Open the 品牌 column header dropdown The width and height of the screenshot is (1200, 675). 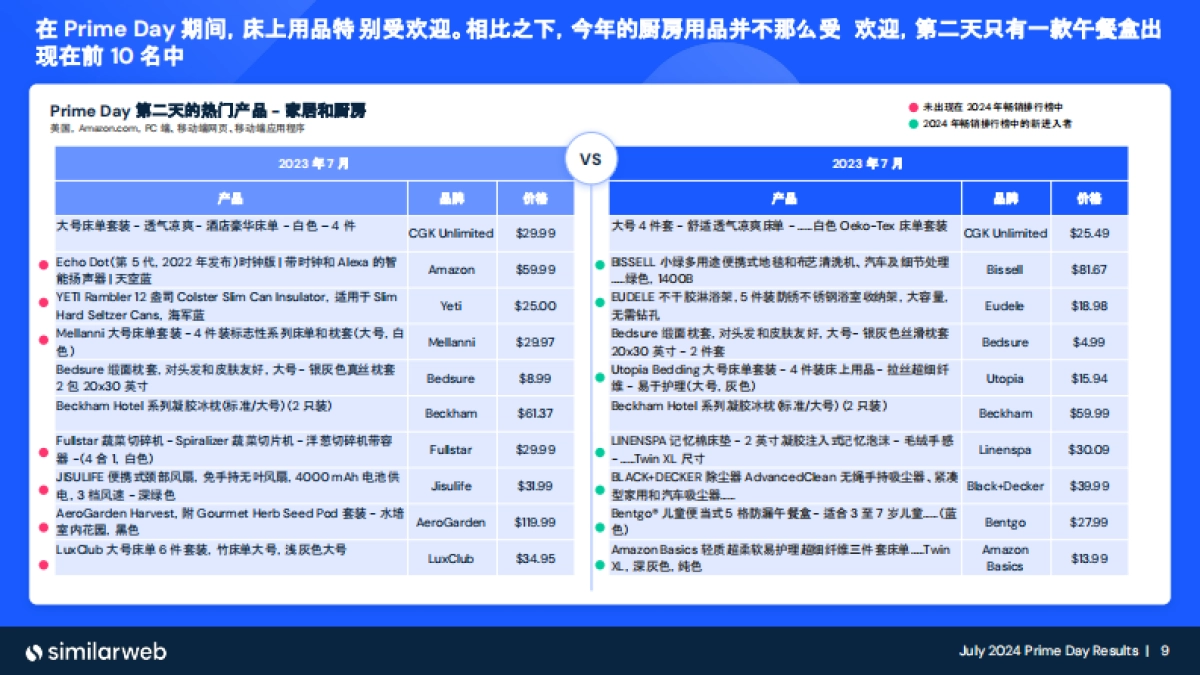[x=452, y=197]
